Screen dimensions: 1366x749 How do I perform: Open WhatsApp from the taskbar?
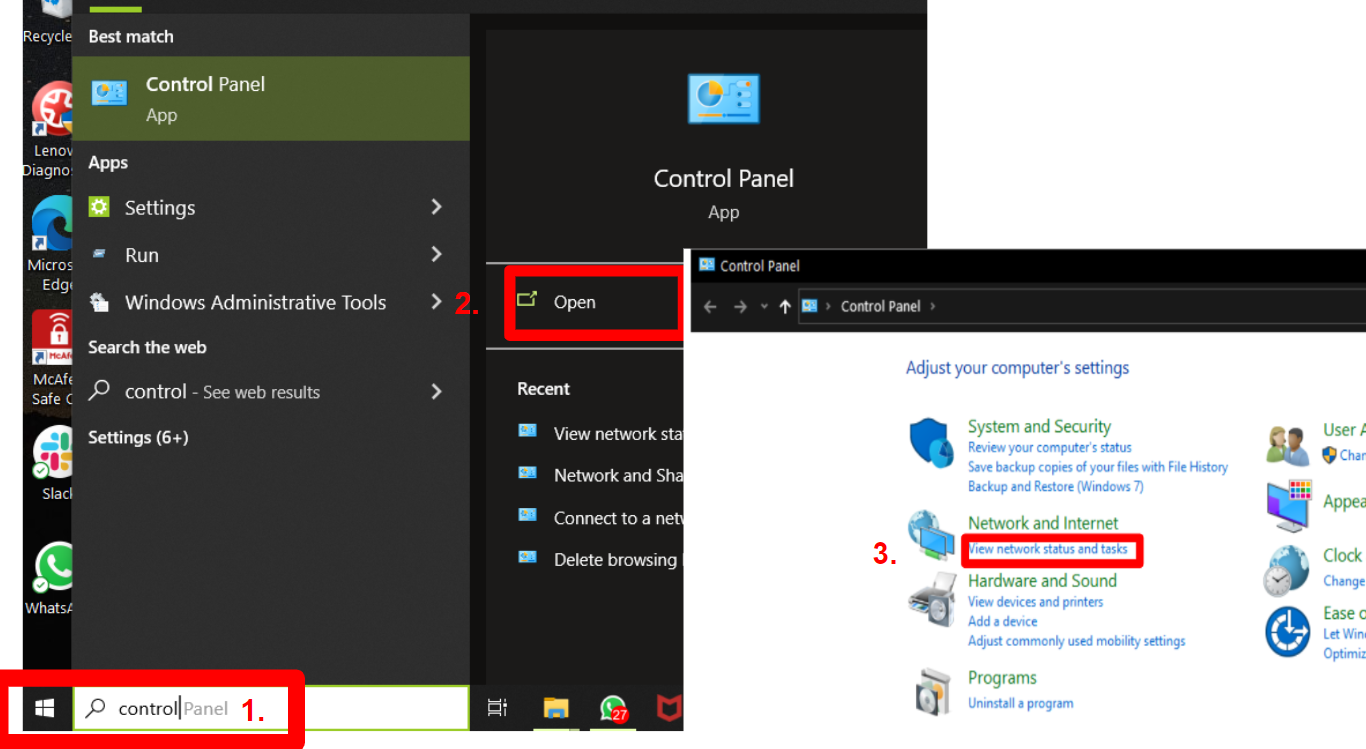[613, 708]
